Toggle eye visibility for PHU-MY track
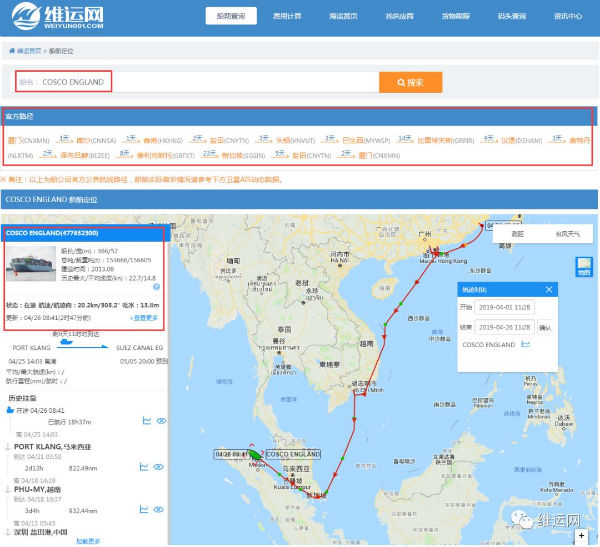 click(160, 510)
